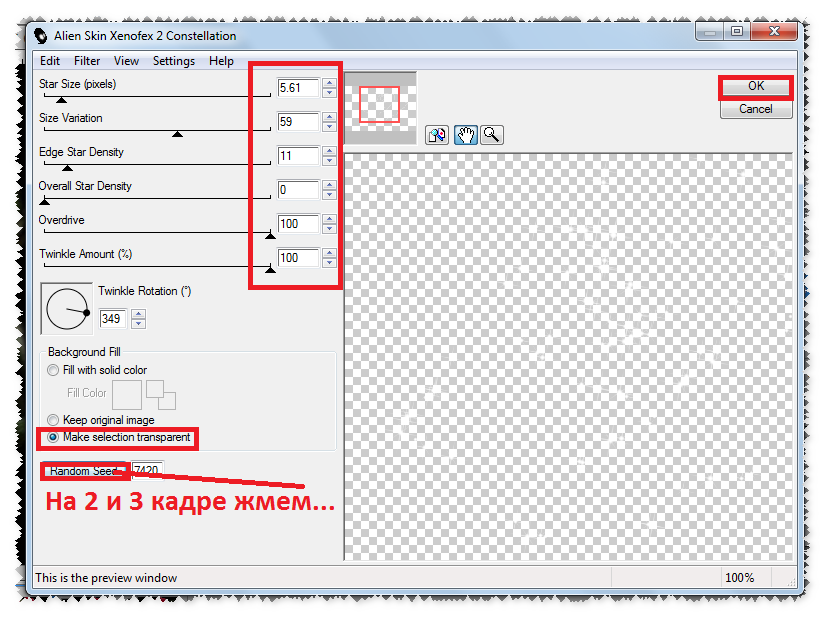
Task: Decrease Overdrive with down arrow
Action: (329, 229)
